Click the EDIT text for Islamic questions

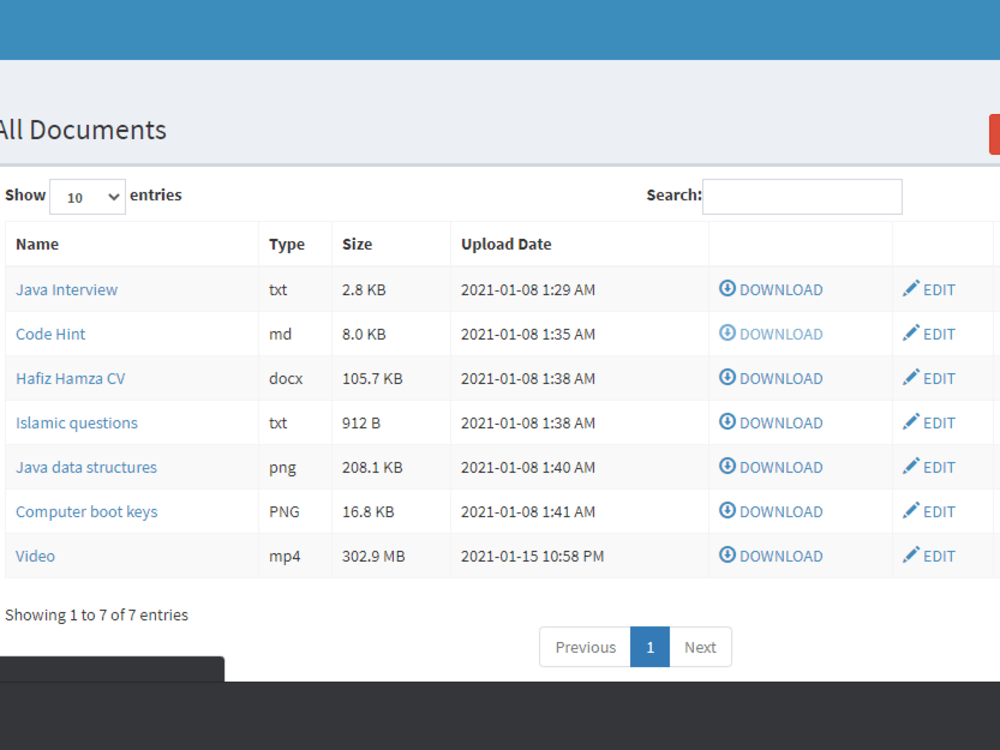939,423
